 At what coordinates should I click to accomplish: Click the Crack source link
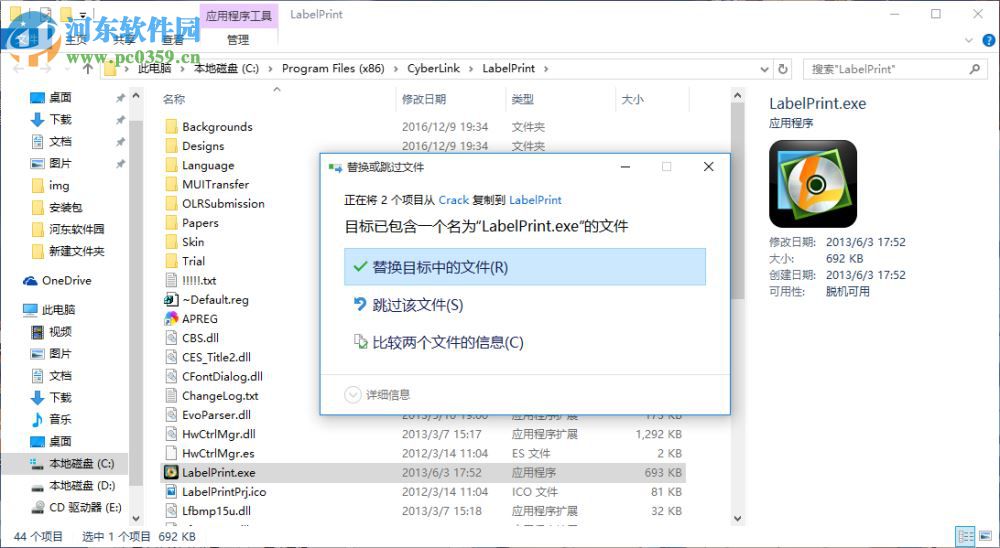pyautogui.click(x=453, y=200)
